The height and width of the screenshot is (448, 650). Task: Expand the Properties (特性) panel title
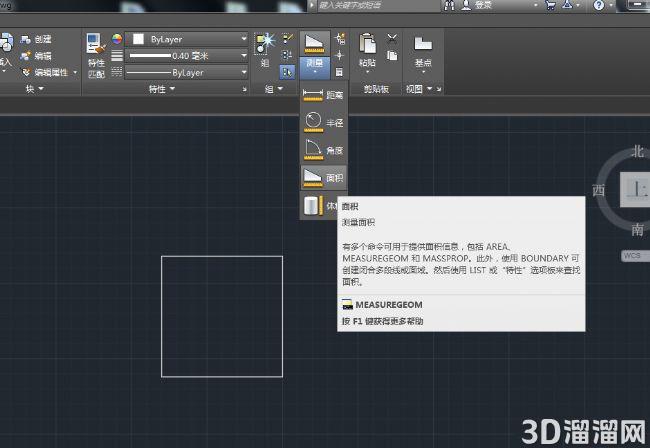click(x=162, y=89)
